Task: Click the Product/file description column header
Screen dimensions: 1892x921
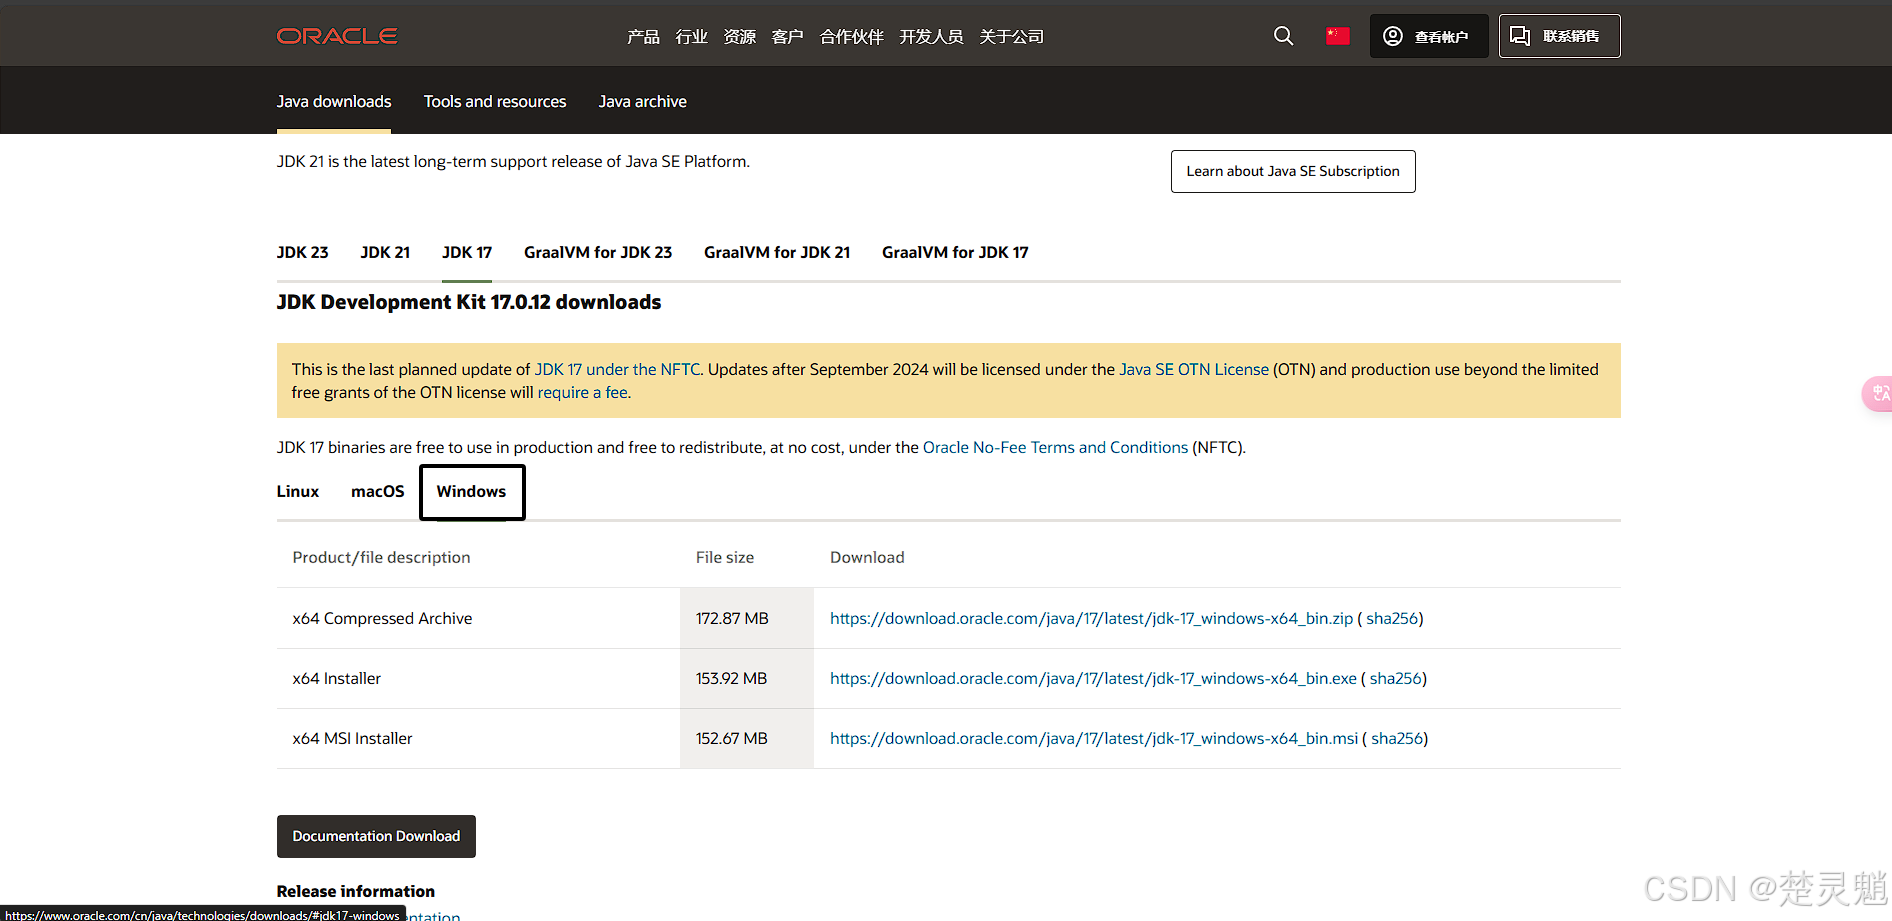Action: (x=381, y=558)
